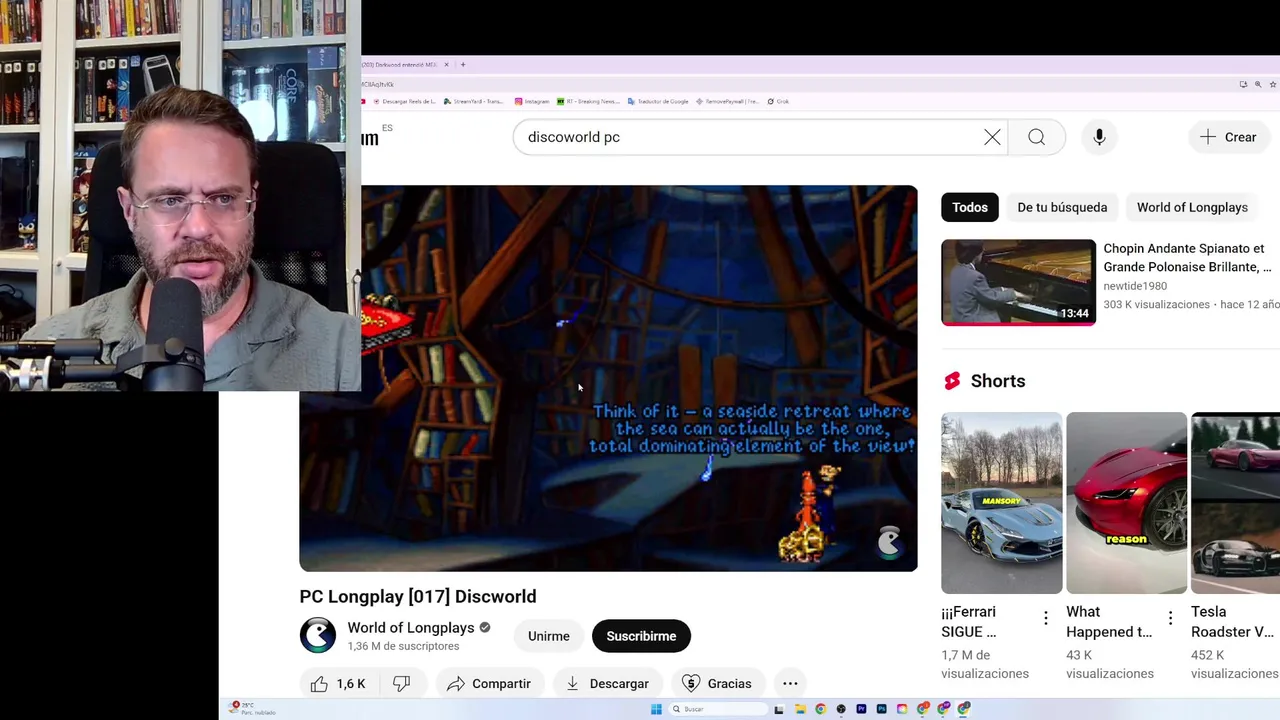Screen dimensions: 1280x720
Task: Dislike the Discworld longplay video
Action: (x=401, y=684)
